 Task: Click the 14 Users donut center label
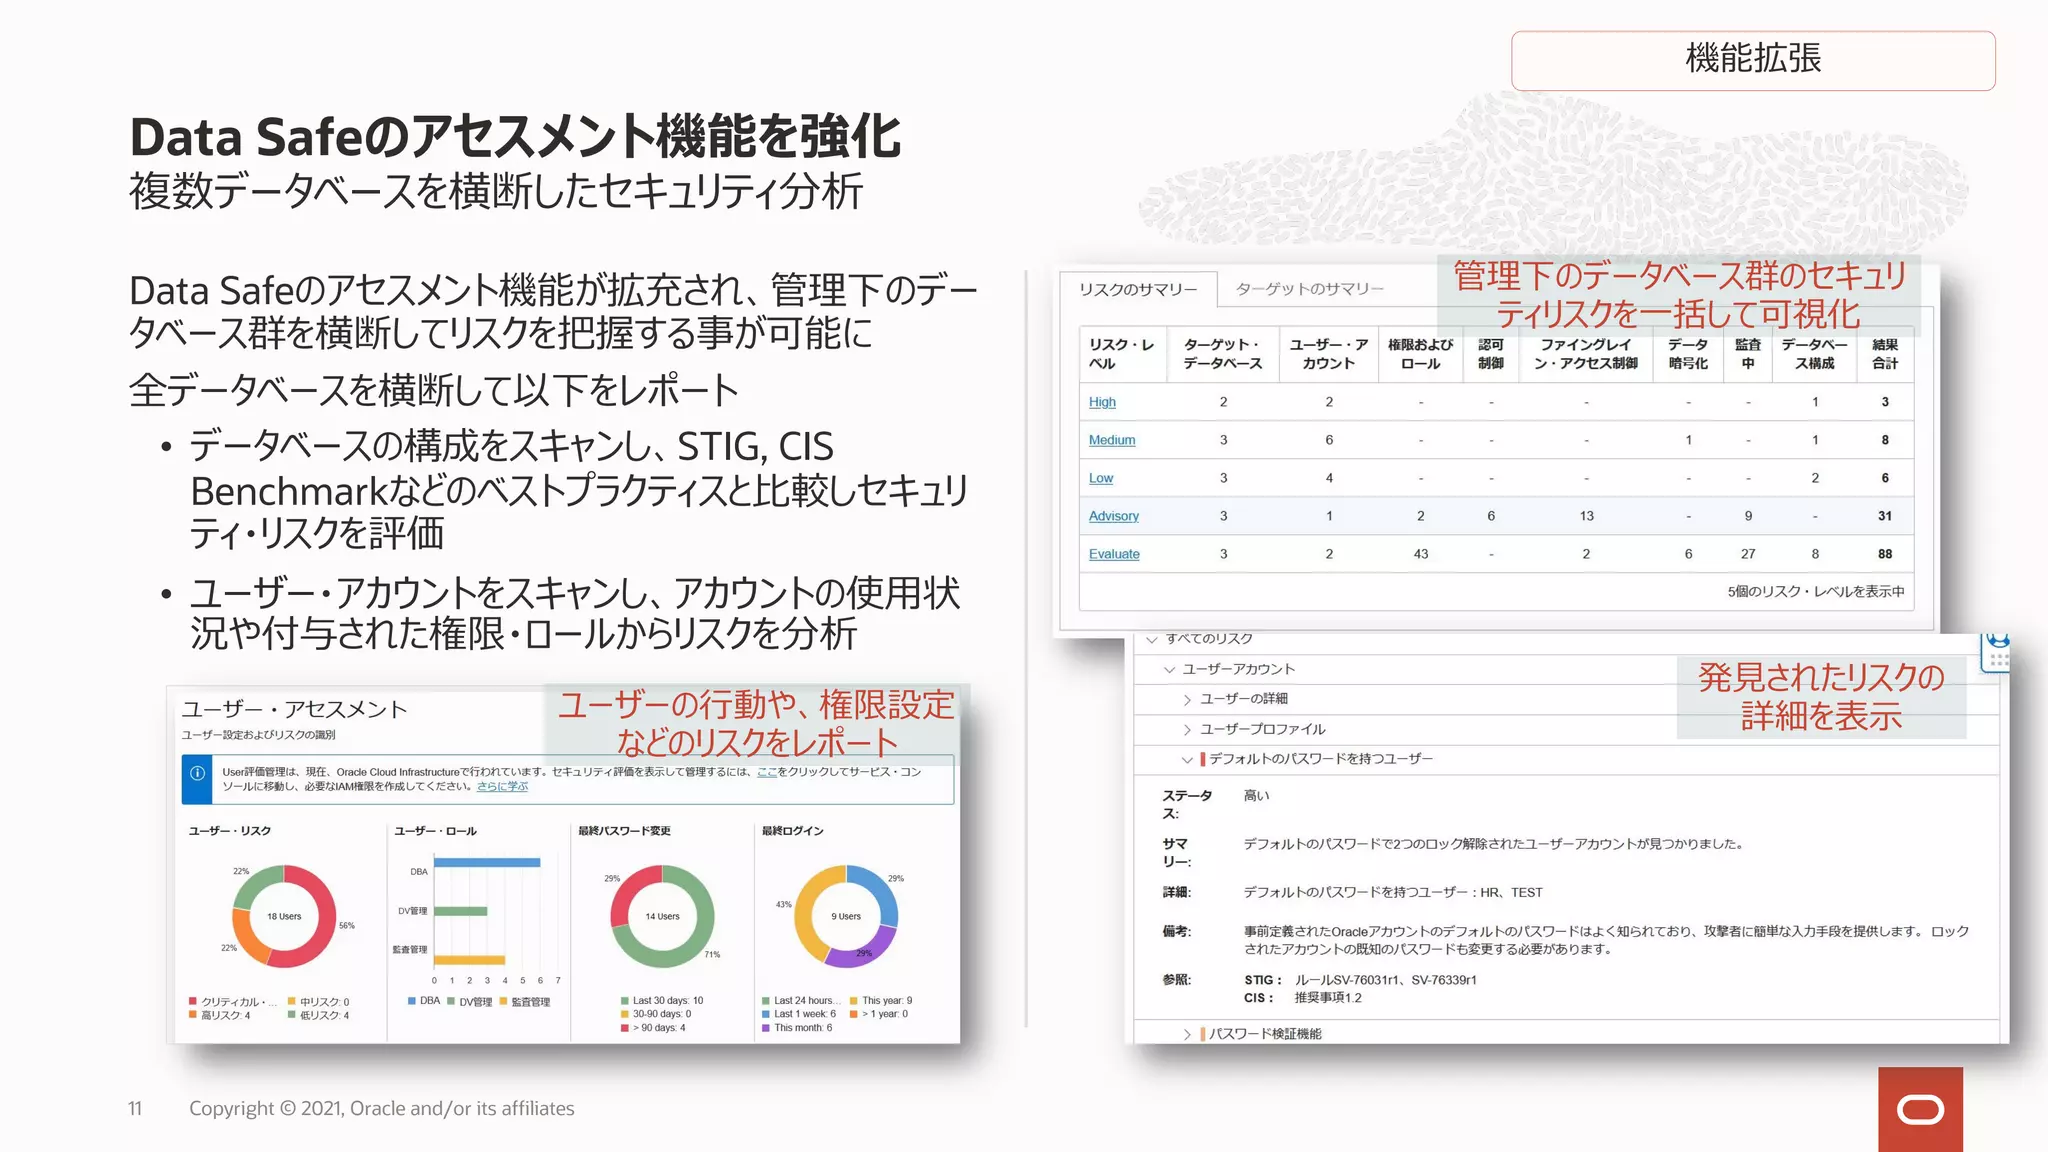662,917
